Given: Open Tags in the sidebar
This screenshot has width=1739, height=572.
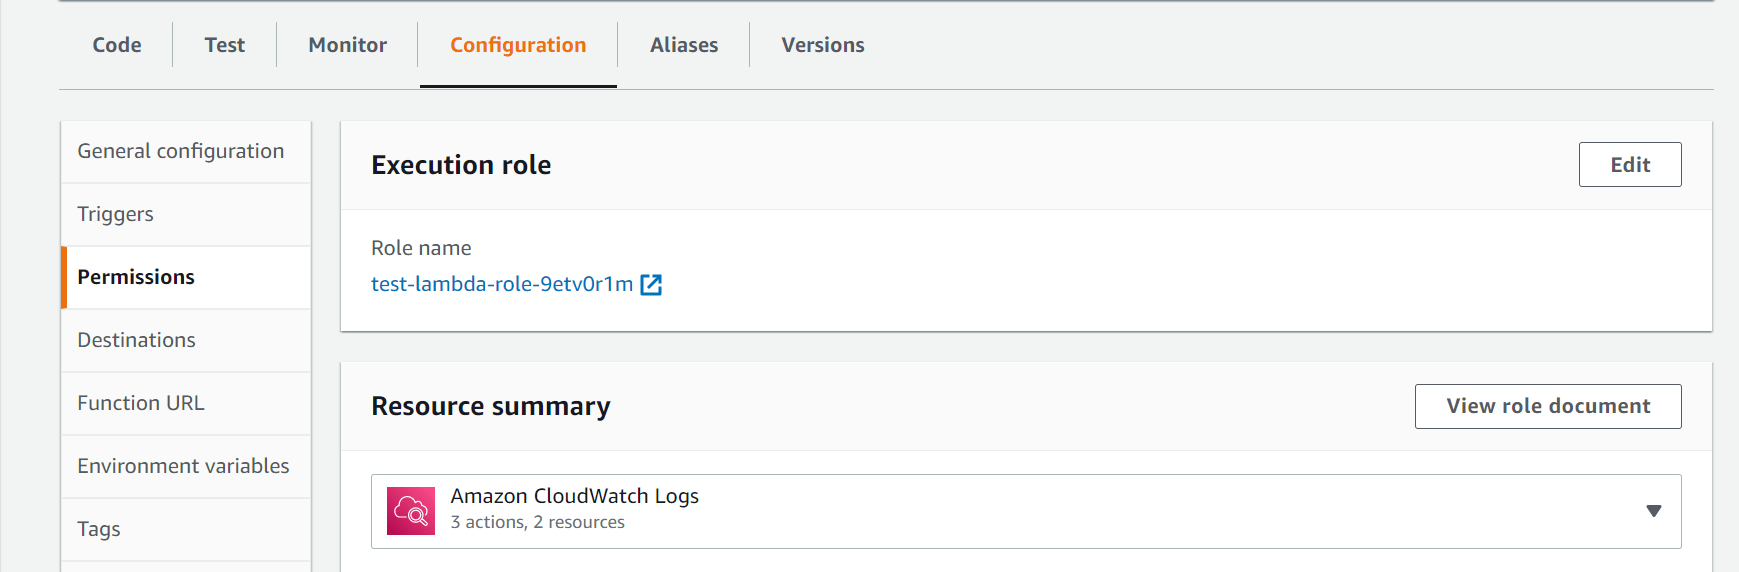Looking at the screenshot, I should pos(99,529).
